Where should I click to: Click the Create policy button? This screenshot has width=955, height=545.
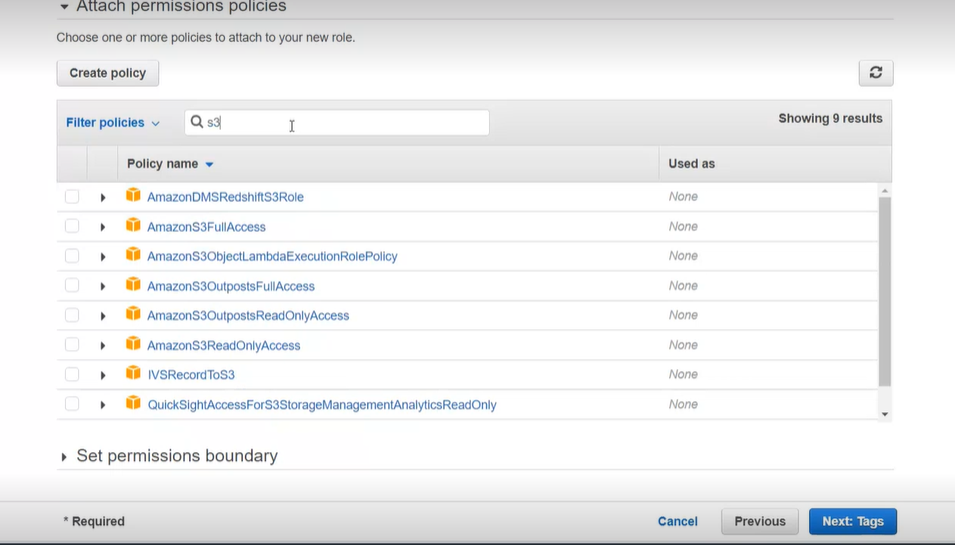click(x=108, y=73)
